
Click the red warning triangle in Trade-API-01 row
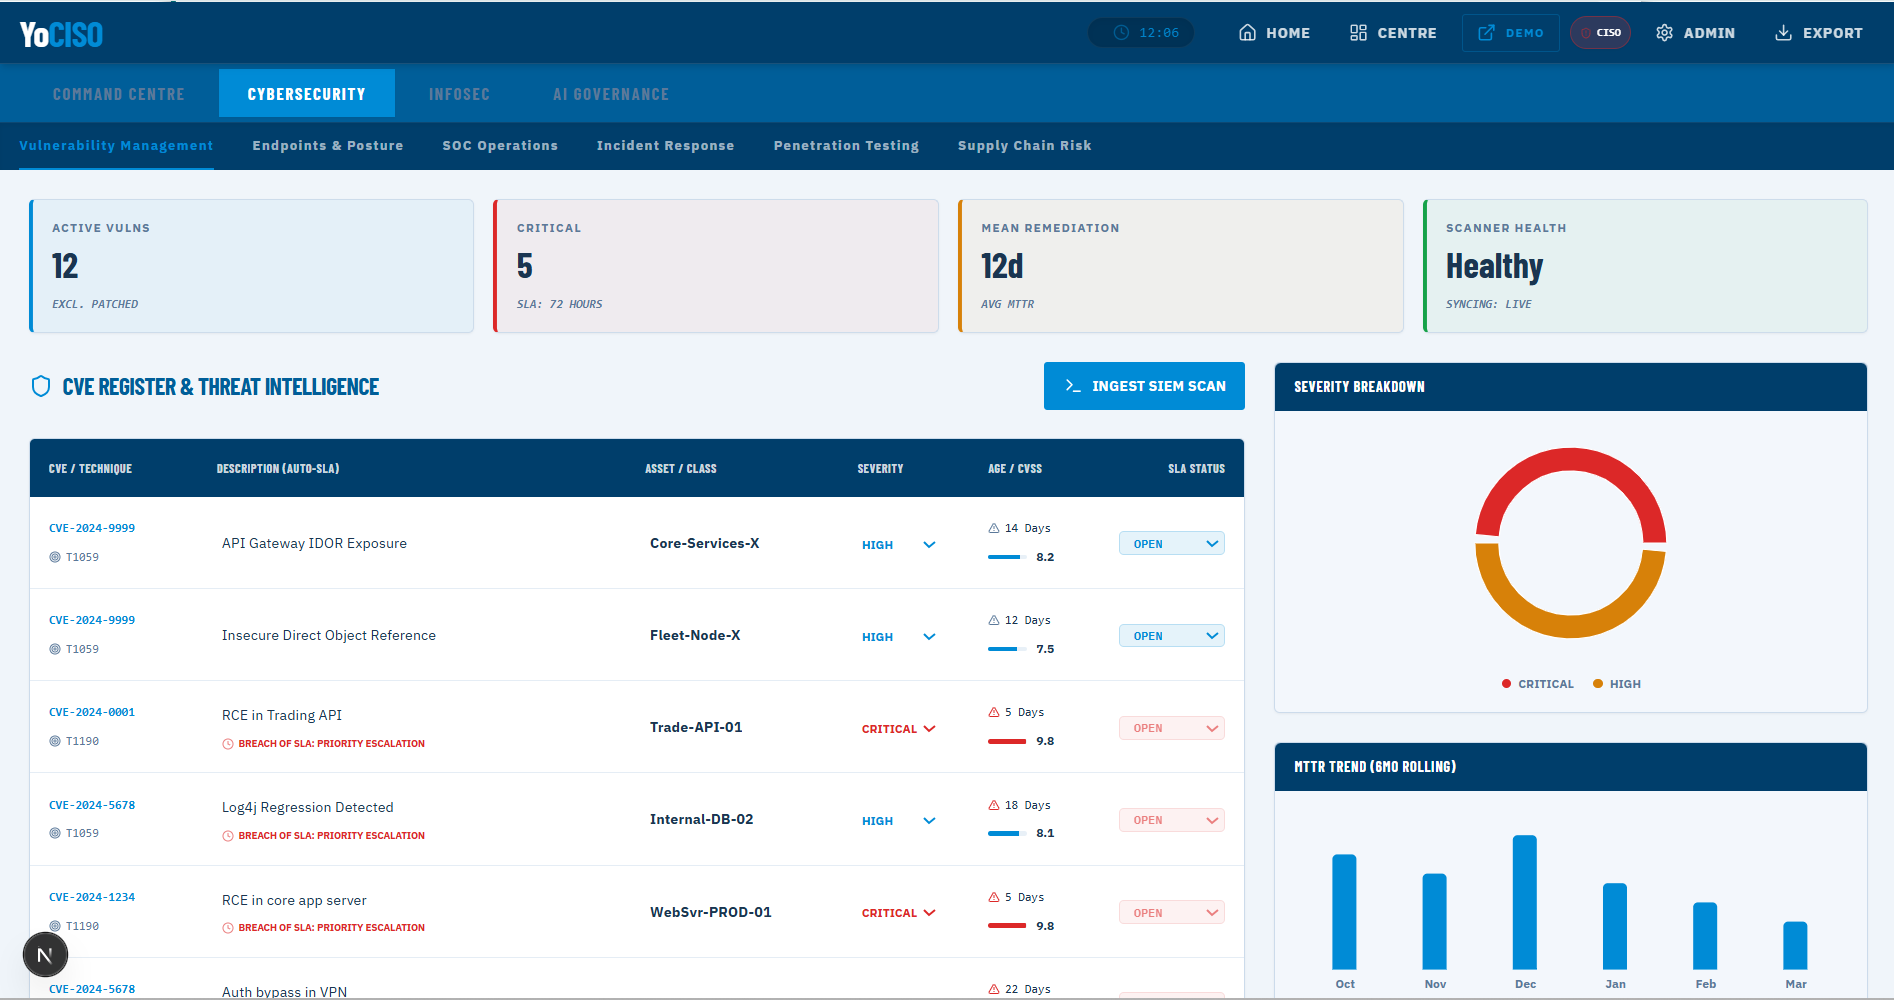pyautogui.click(x=994, y=712)
